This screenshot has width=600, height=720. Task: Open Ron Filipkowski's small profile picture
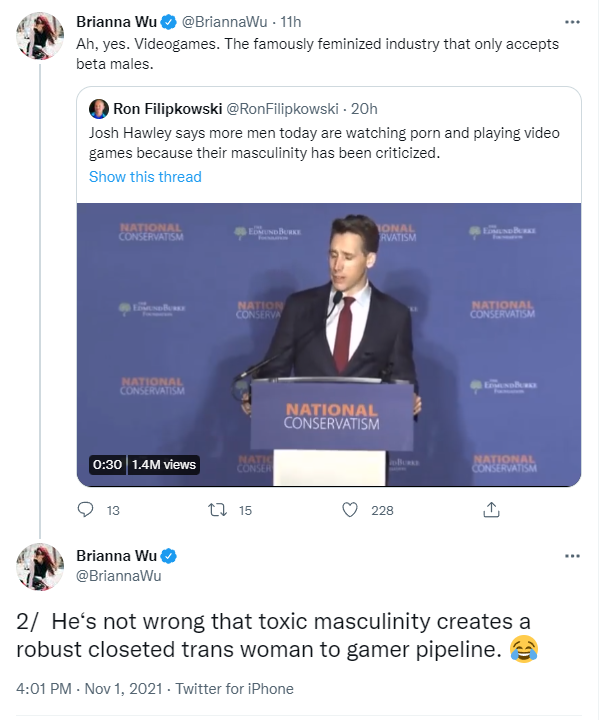tap(99, 109)
